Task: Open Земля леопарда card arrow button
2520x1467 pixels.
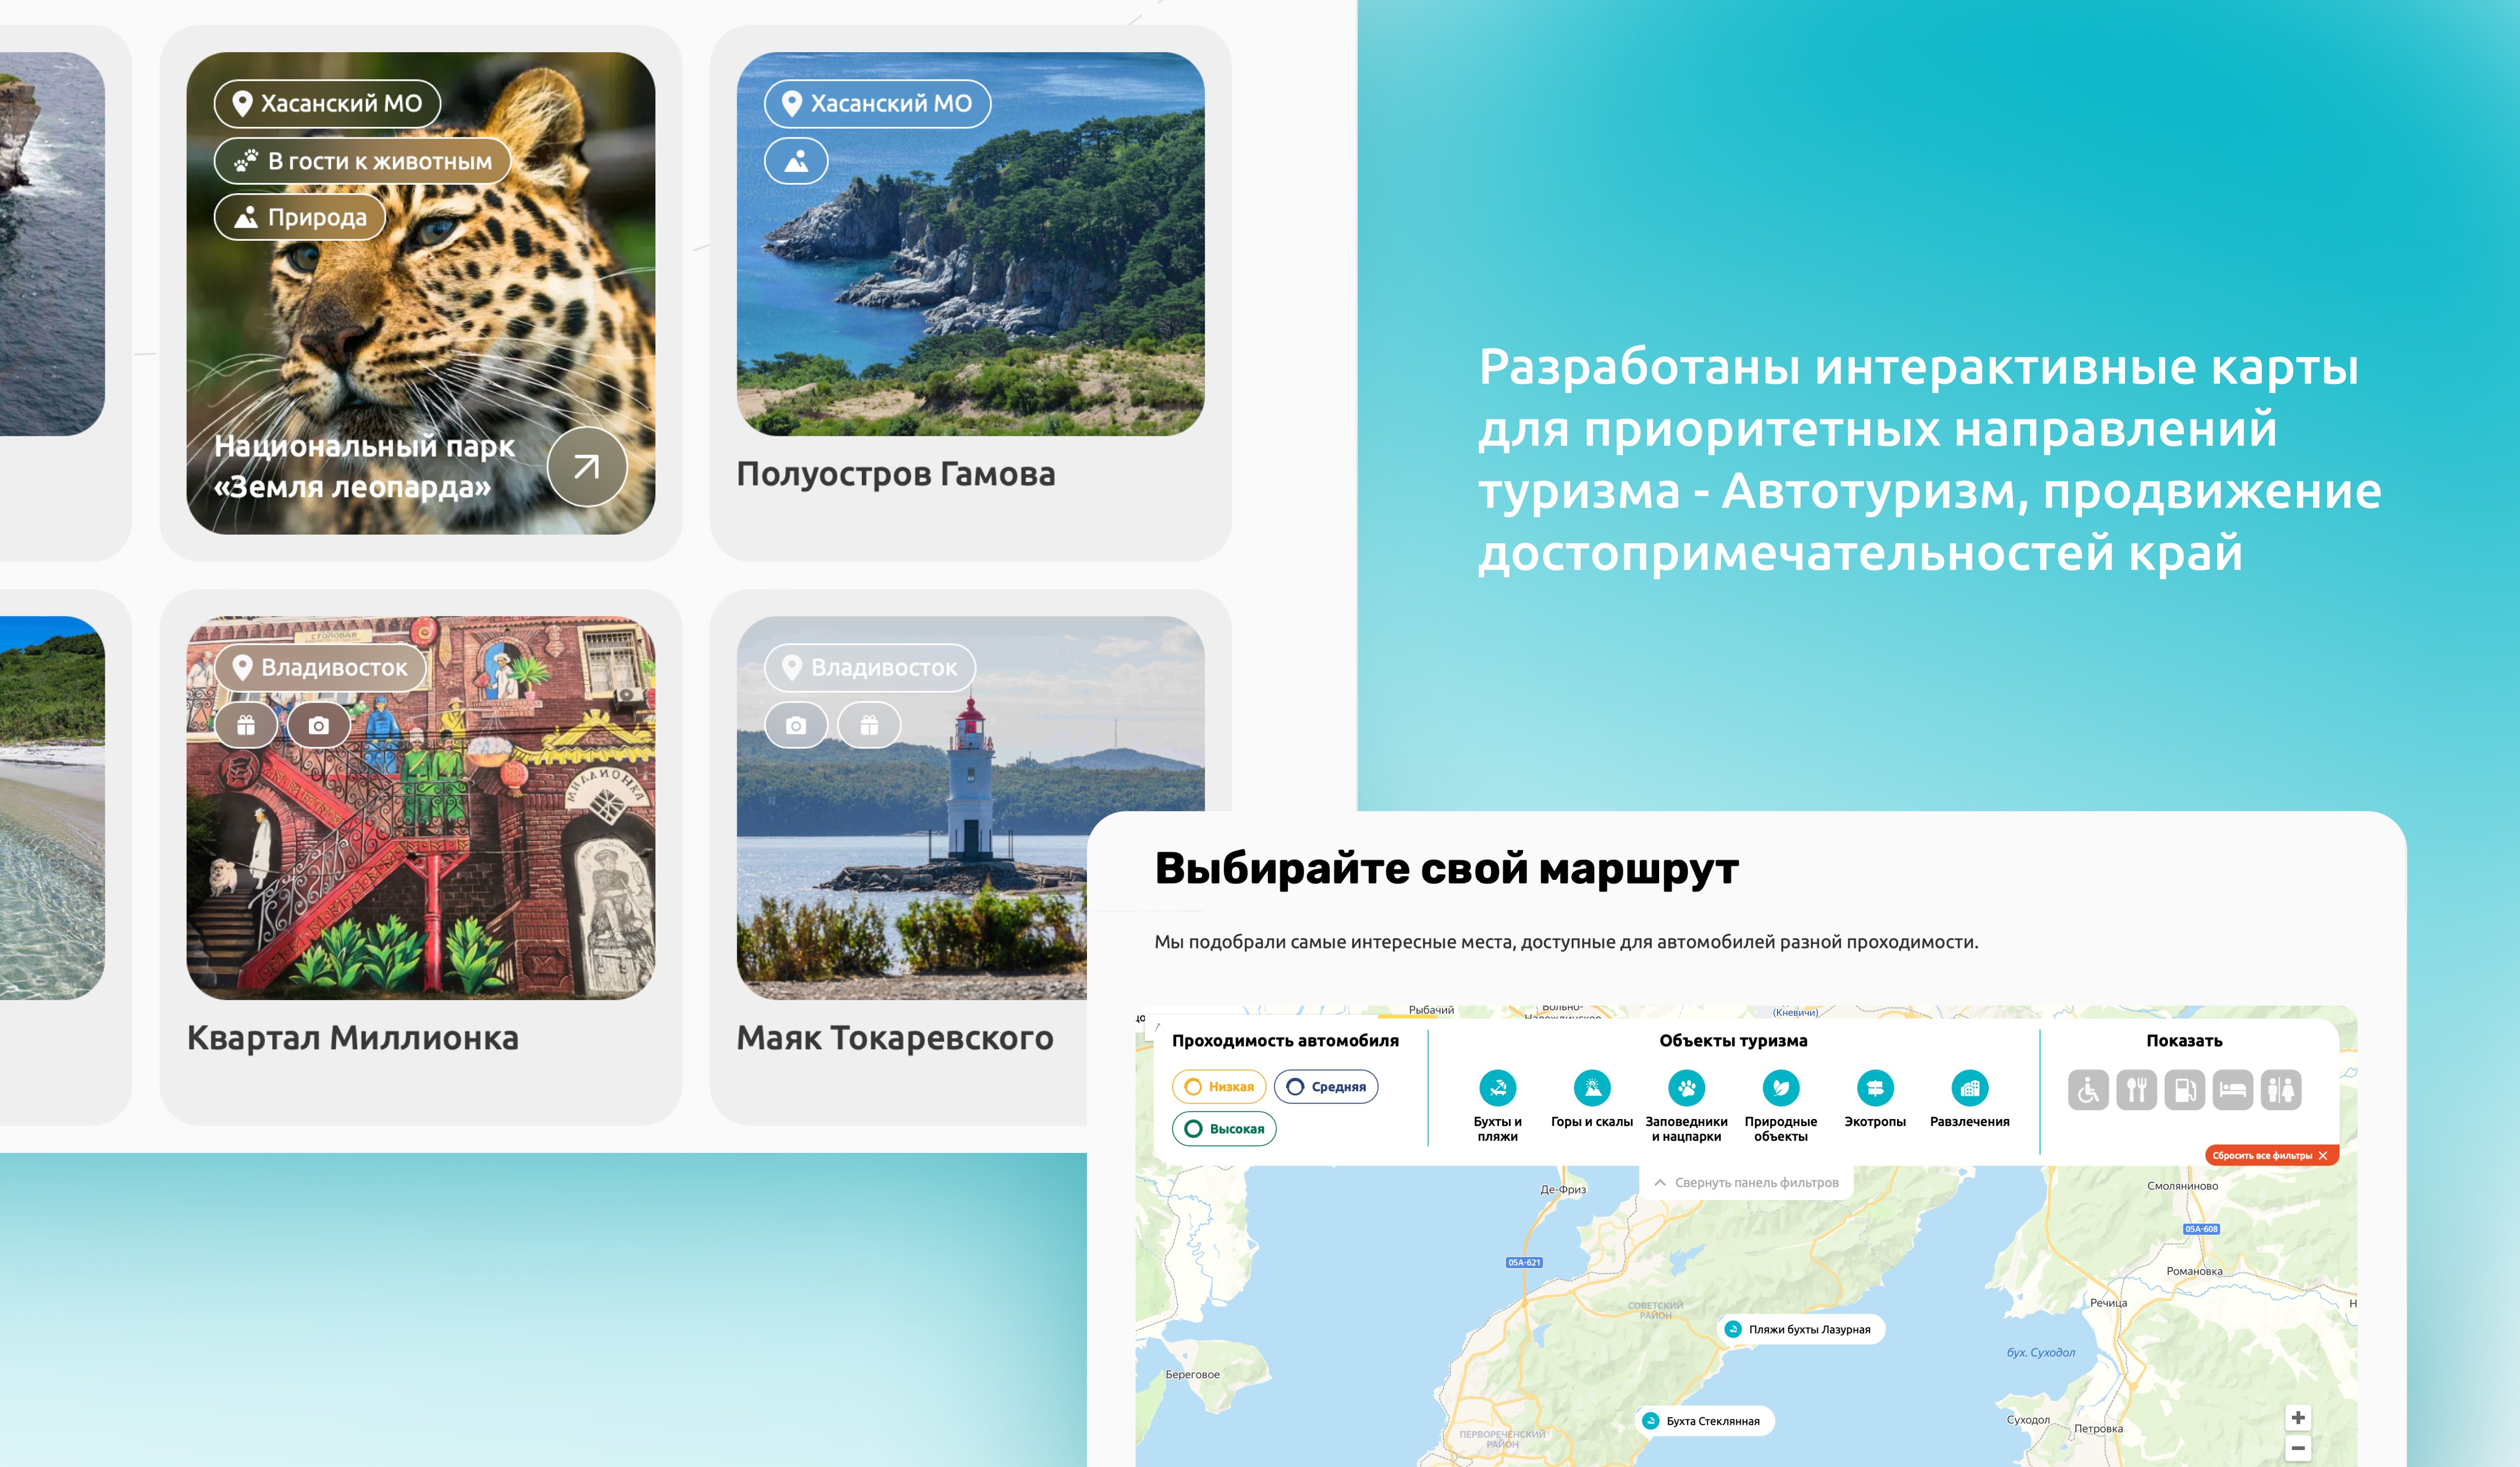Action: [587, 466]
